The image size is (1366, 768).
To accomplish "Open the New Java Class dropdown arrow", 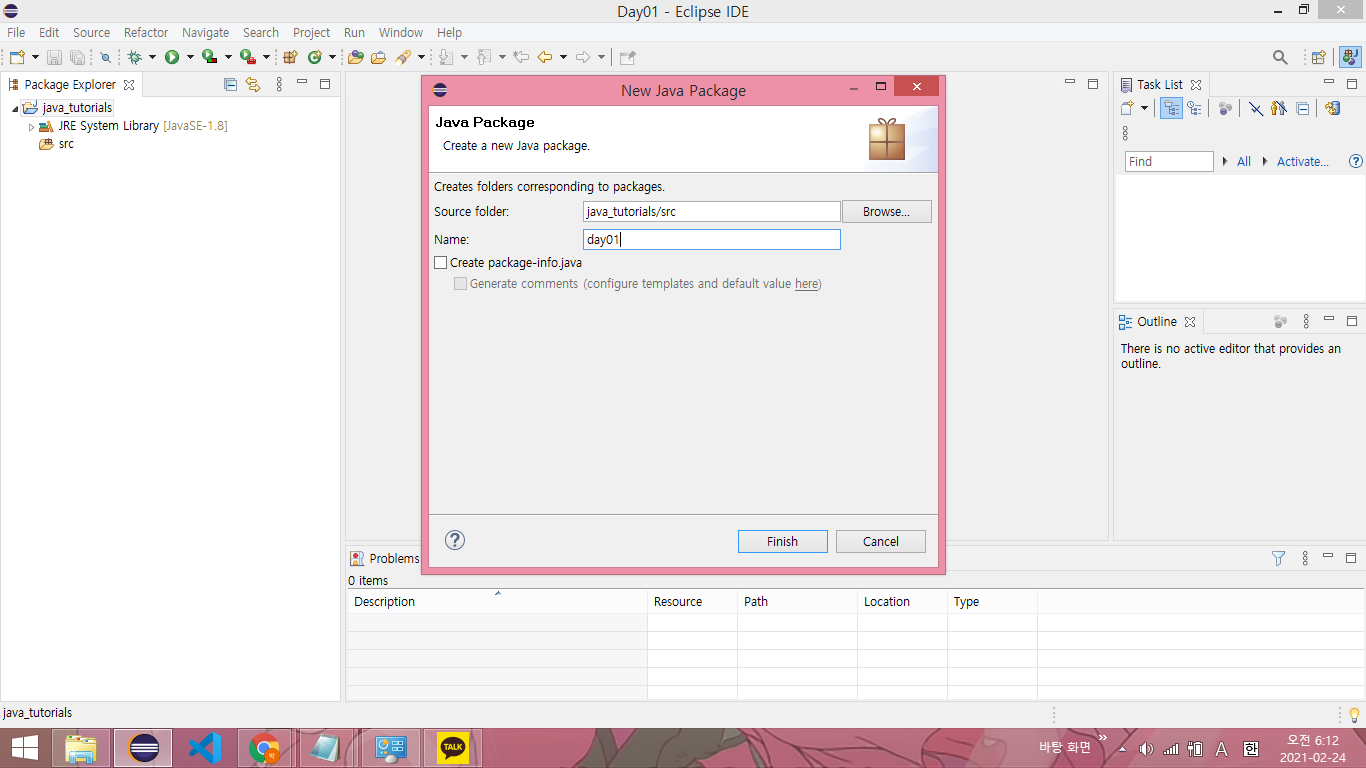I will tap(332, 57).
